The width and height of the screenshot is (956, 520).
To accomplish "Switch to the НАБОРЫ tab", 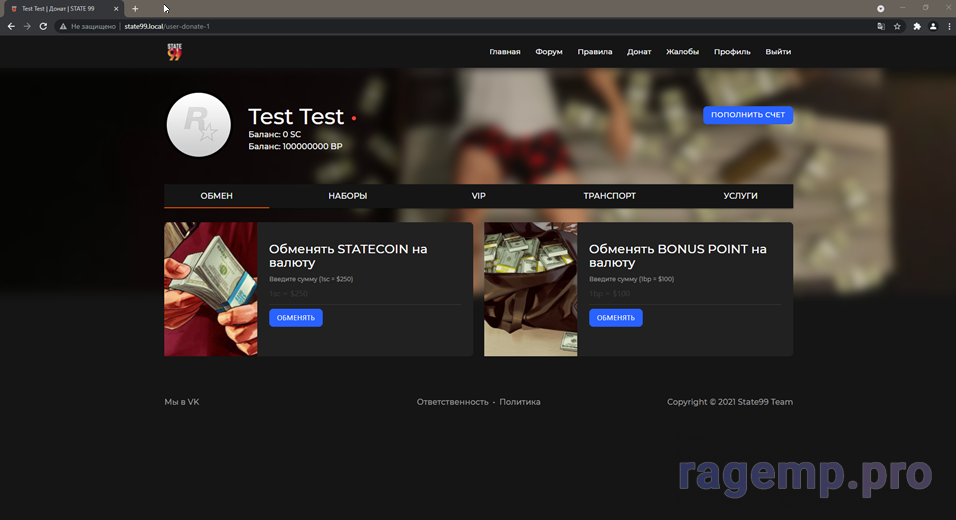I will pyautogui.click(x=347, y=196).
